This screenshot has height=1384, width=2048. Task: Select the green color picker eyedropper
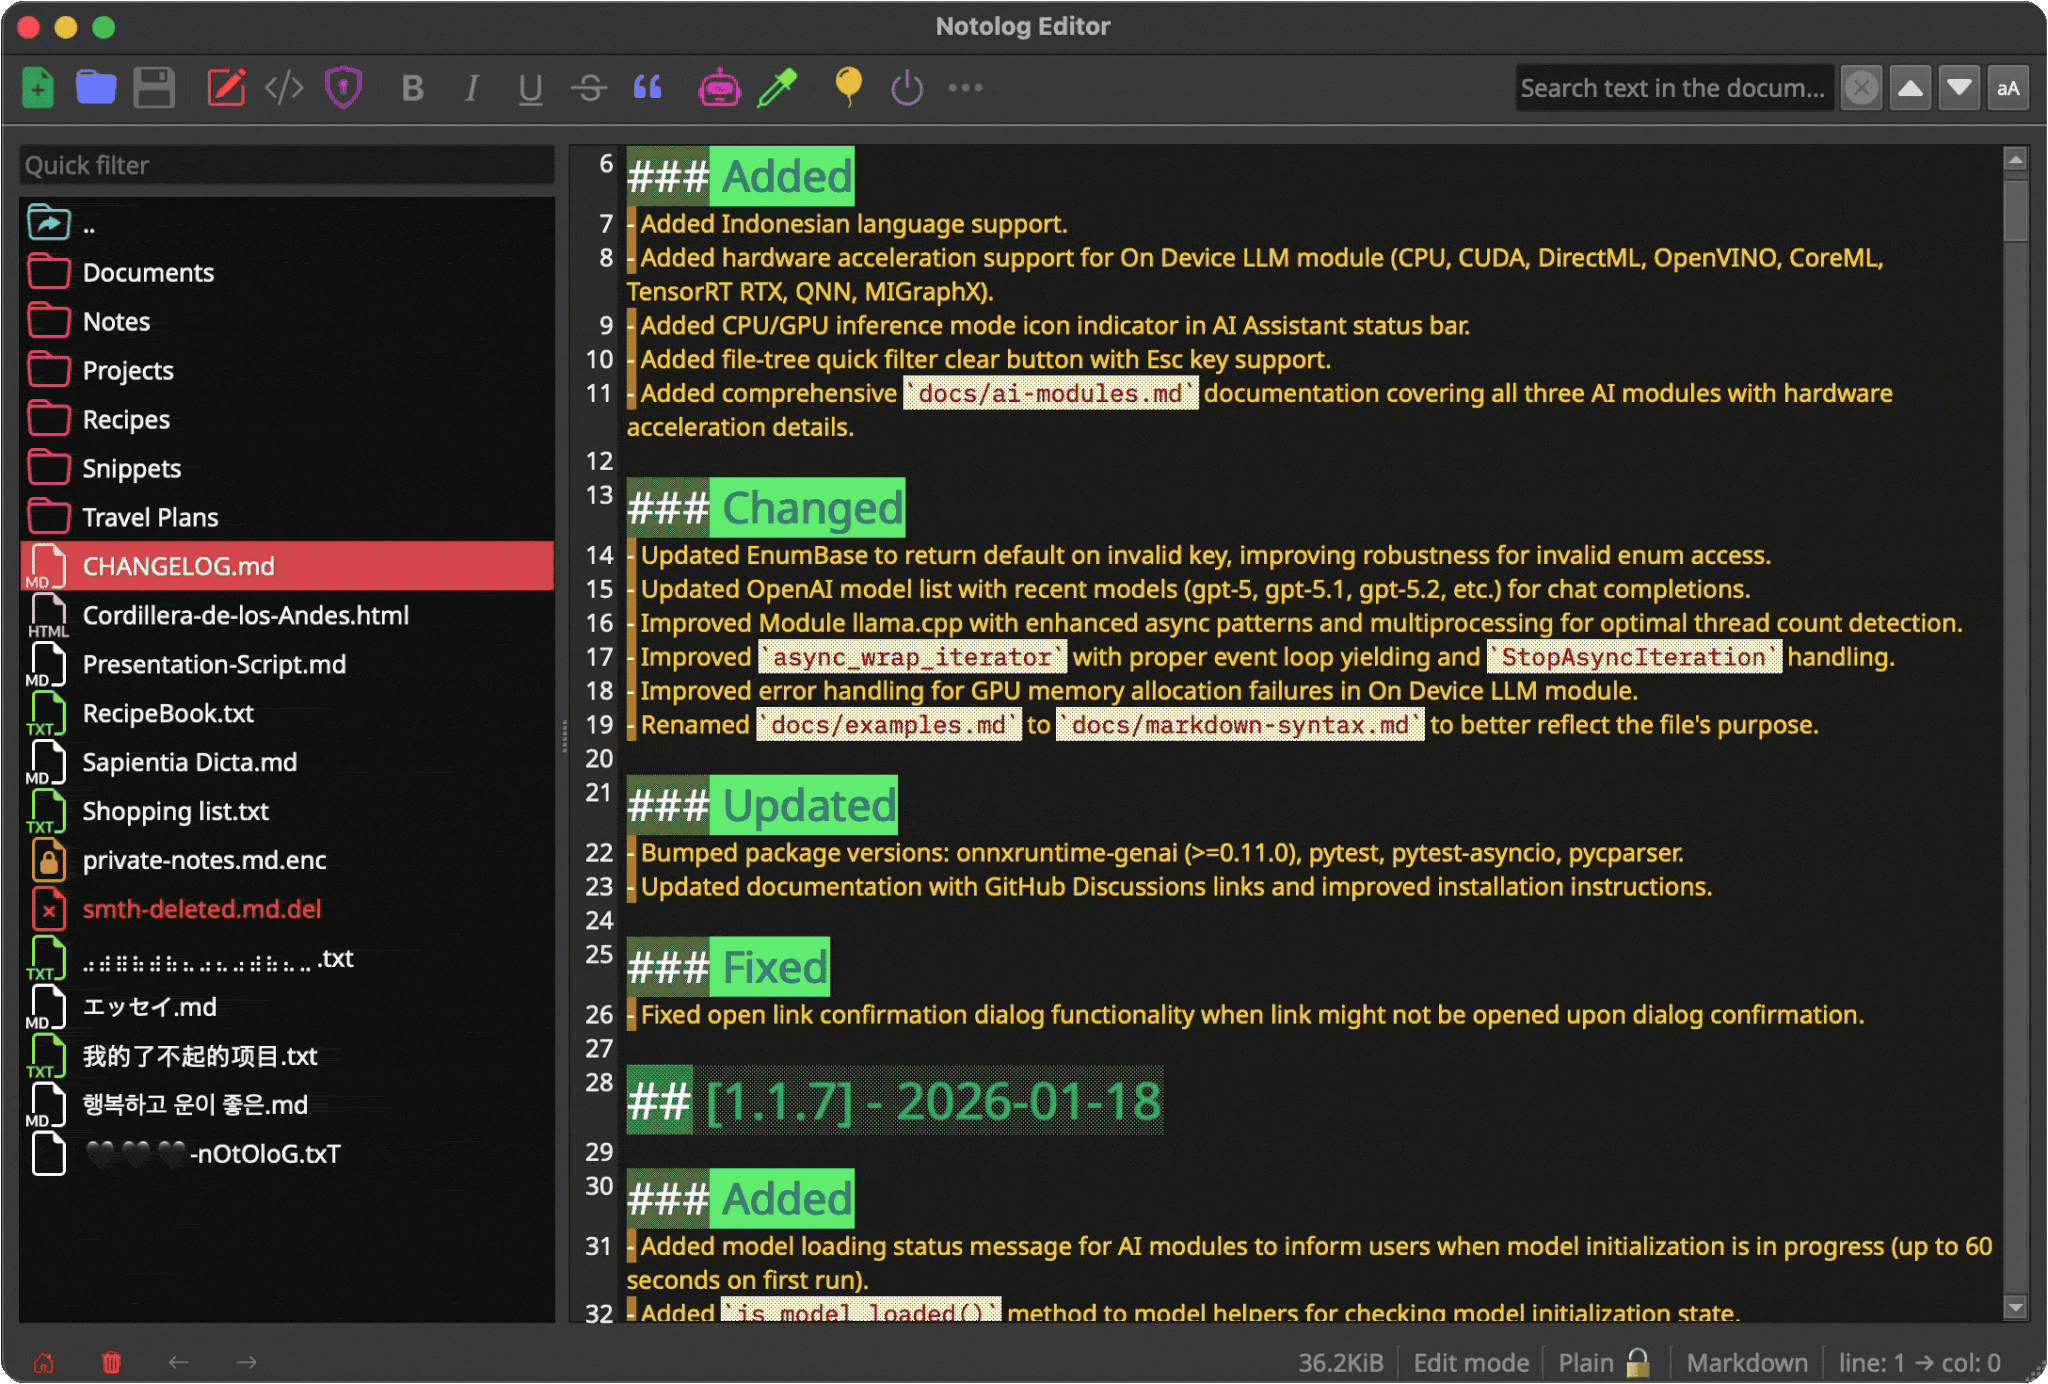coord(777,88)
